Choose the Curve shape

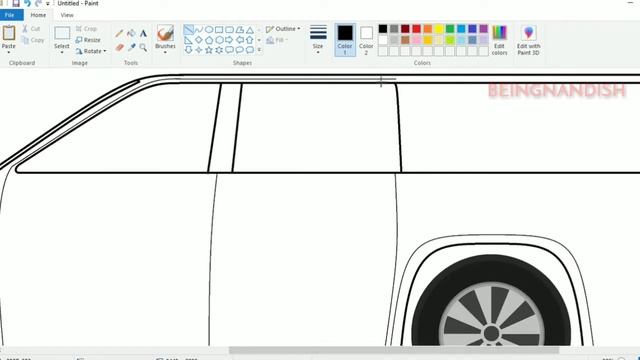click(x=199, y=30)
